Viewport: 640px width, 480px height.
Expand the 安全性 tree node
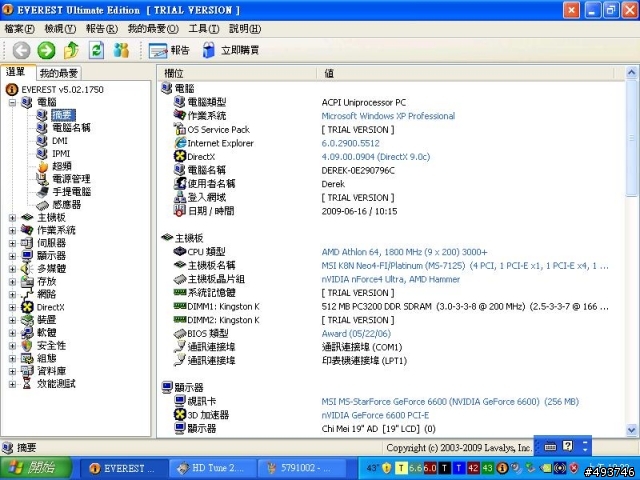coord(13,346)
